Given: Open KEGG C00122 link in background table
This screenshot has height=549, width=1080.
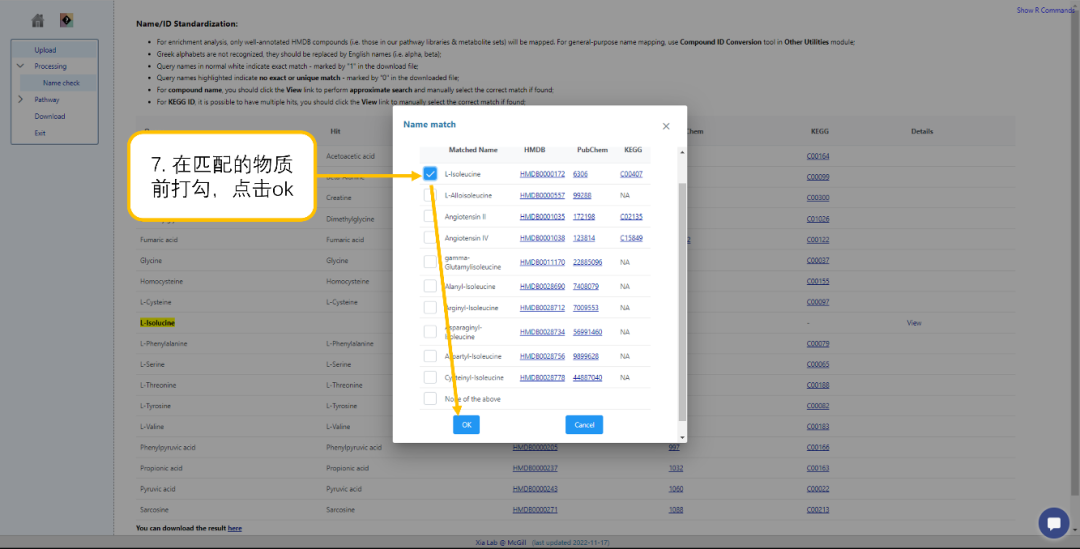Looking at the screenshot, I should tap(818, 240).
